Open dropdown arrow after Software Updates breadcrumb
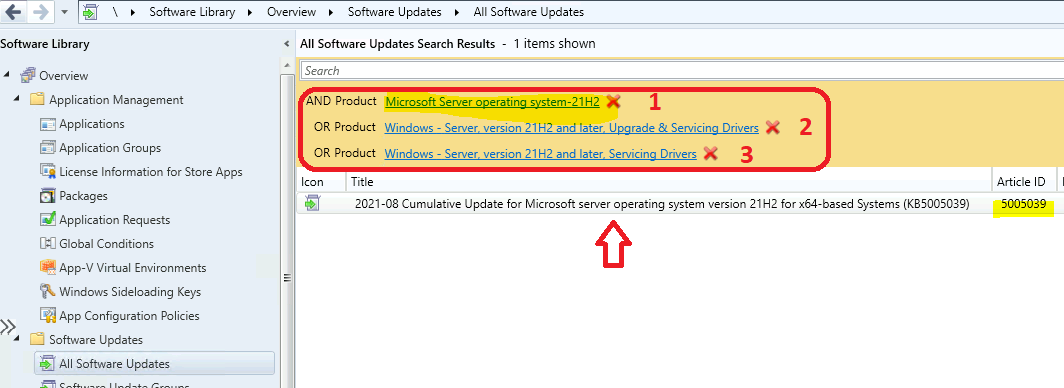1064x388 pixels. [457, 12]
